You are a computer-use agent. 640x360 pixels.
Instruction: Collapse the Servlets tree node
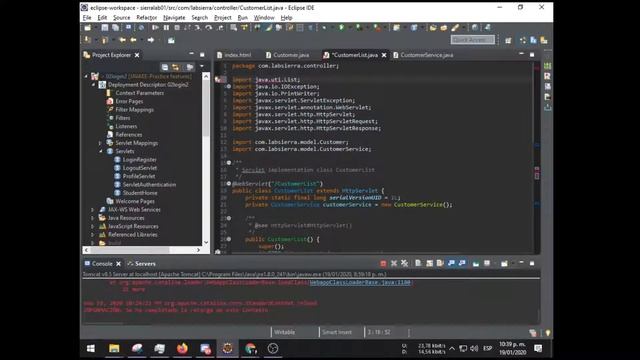coord(100,151)
